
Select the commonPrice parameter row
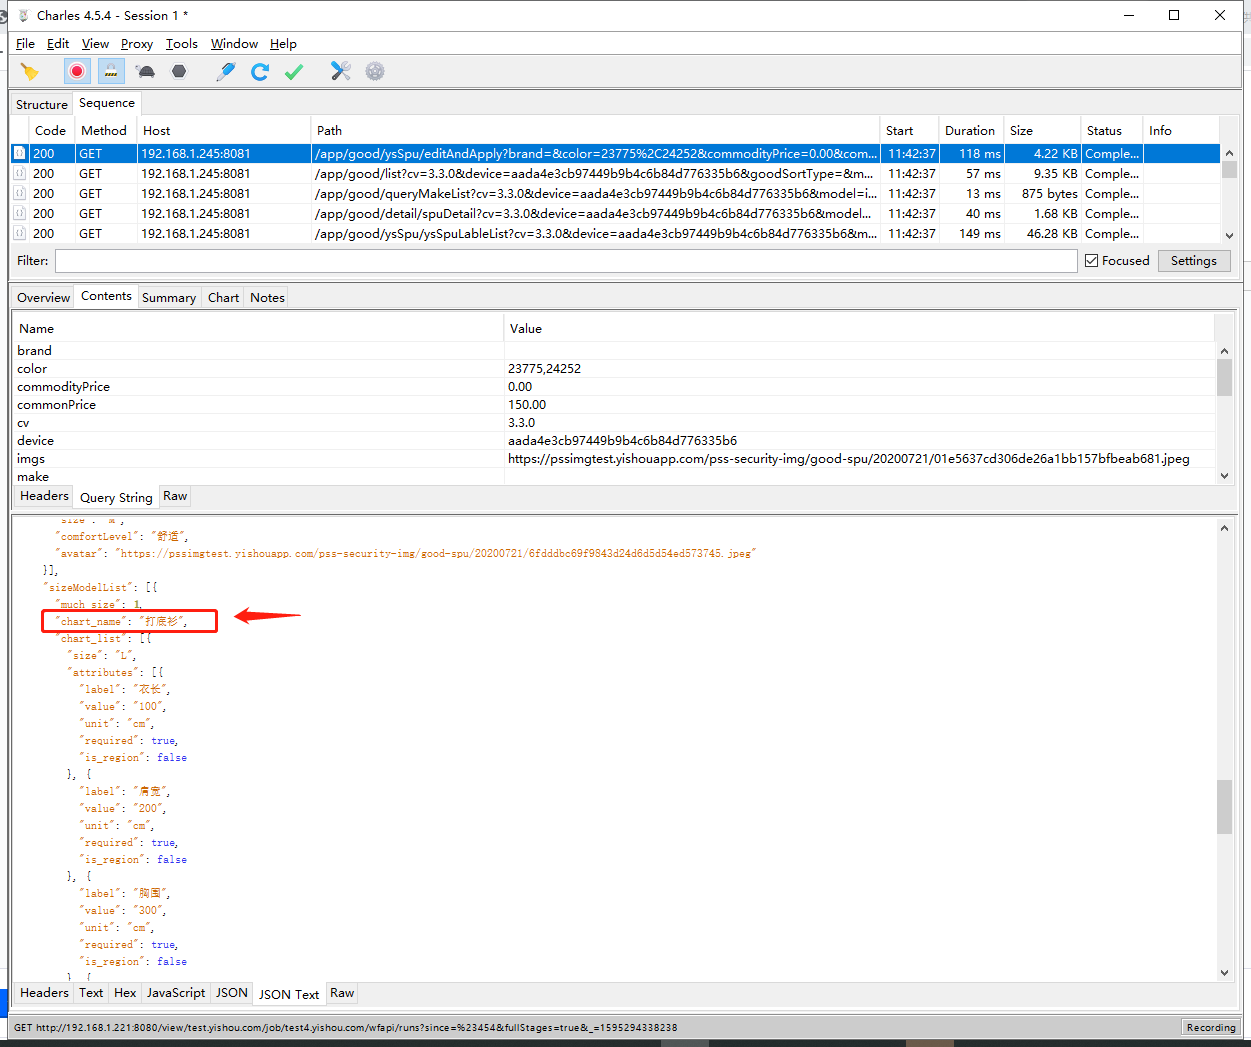pyautogui.click(x=614, y=405)
